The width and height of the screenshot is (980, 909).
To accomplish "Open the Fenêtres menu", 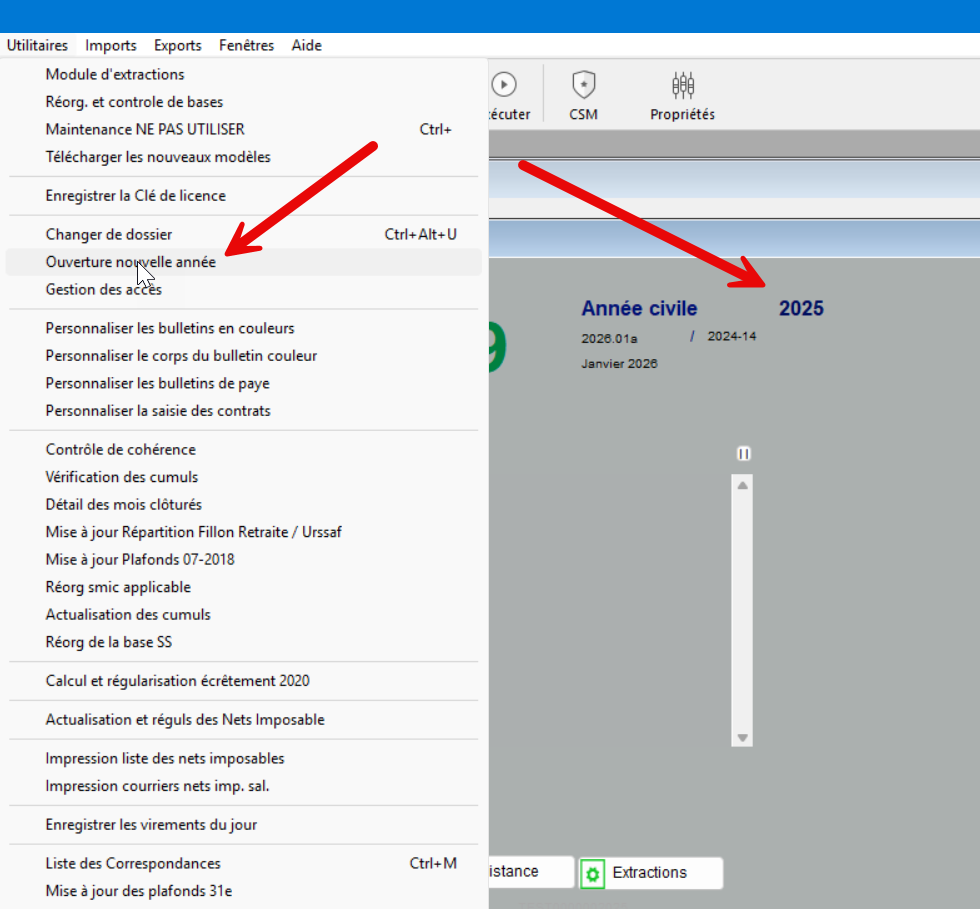I will (247, 45).
